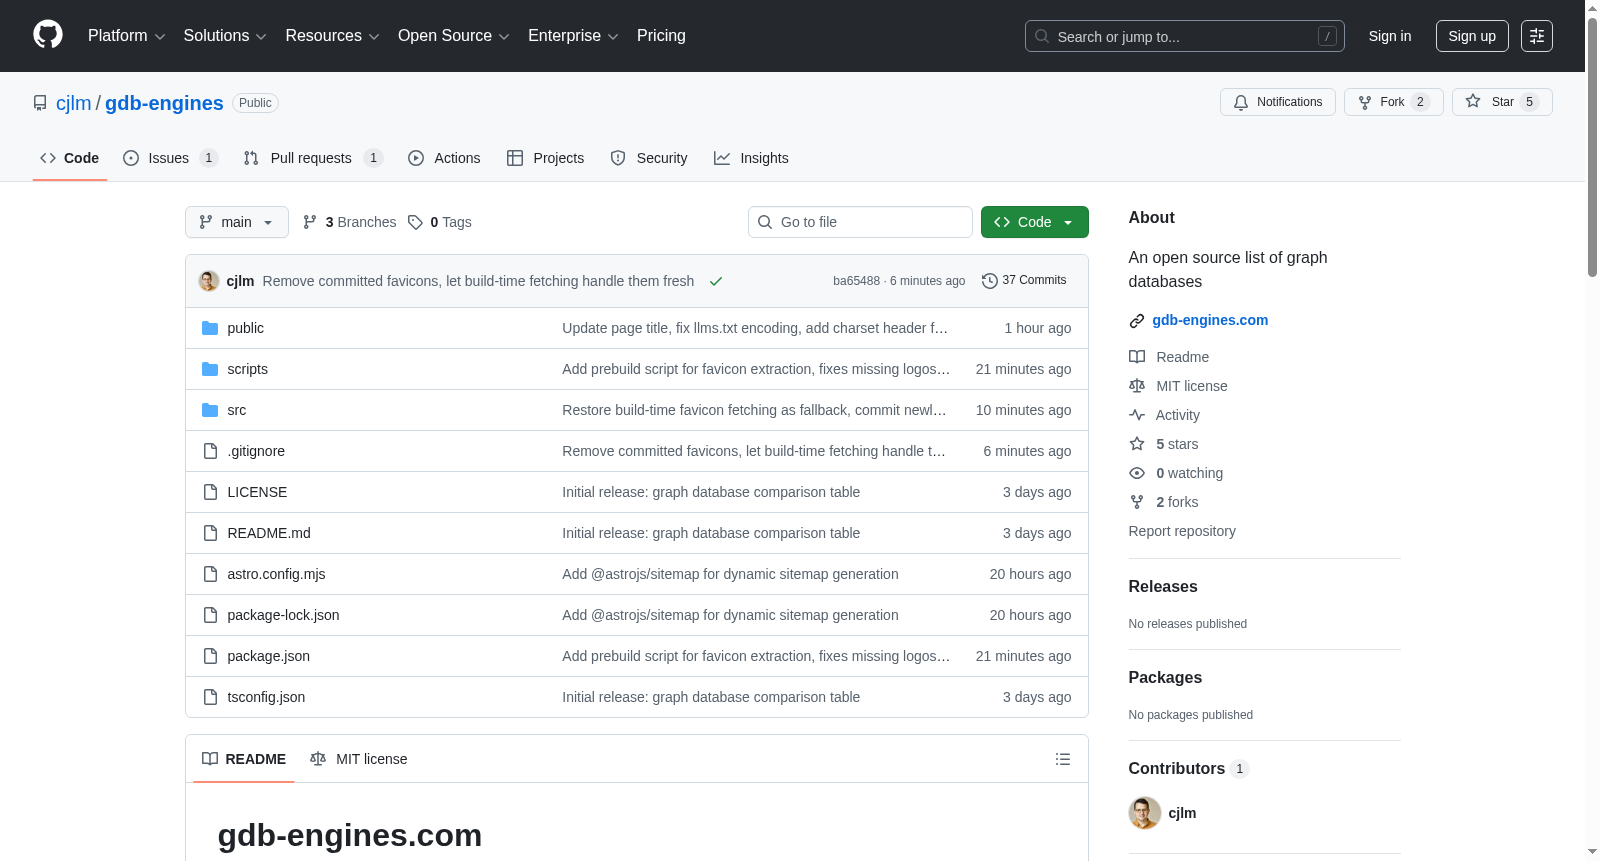Screen dimensions: 1600x861
Task: Open the scripts folder
Action: tap(247, 369)
